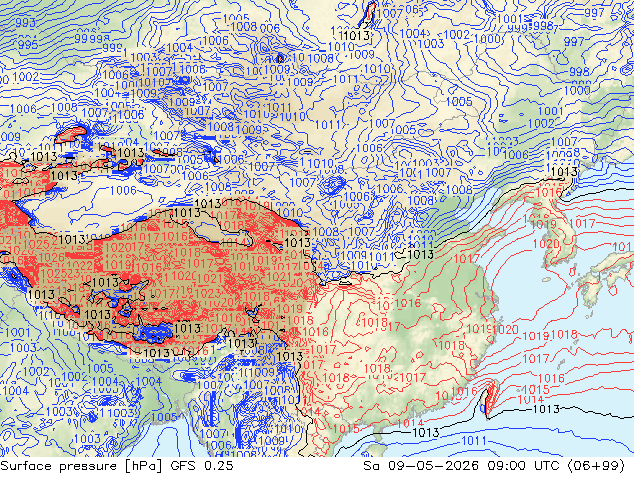Click the "Sa 09-05-2026" date text
This screenshot has height=490, width=634.
coord(422,466)
